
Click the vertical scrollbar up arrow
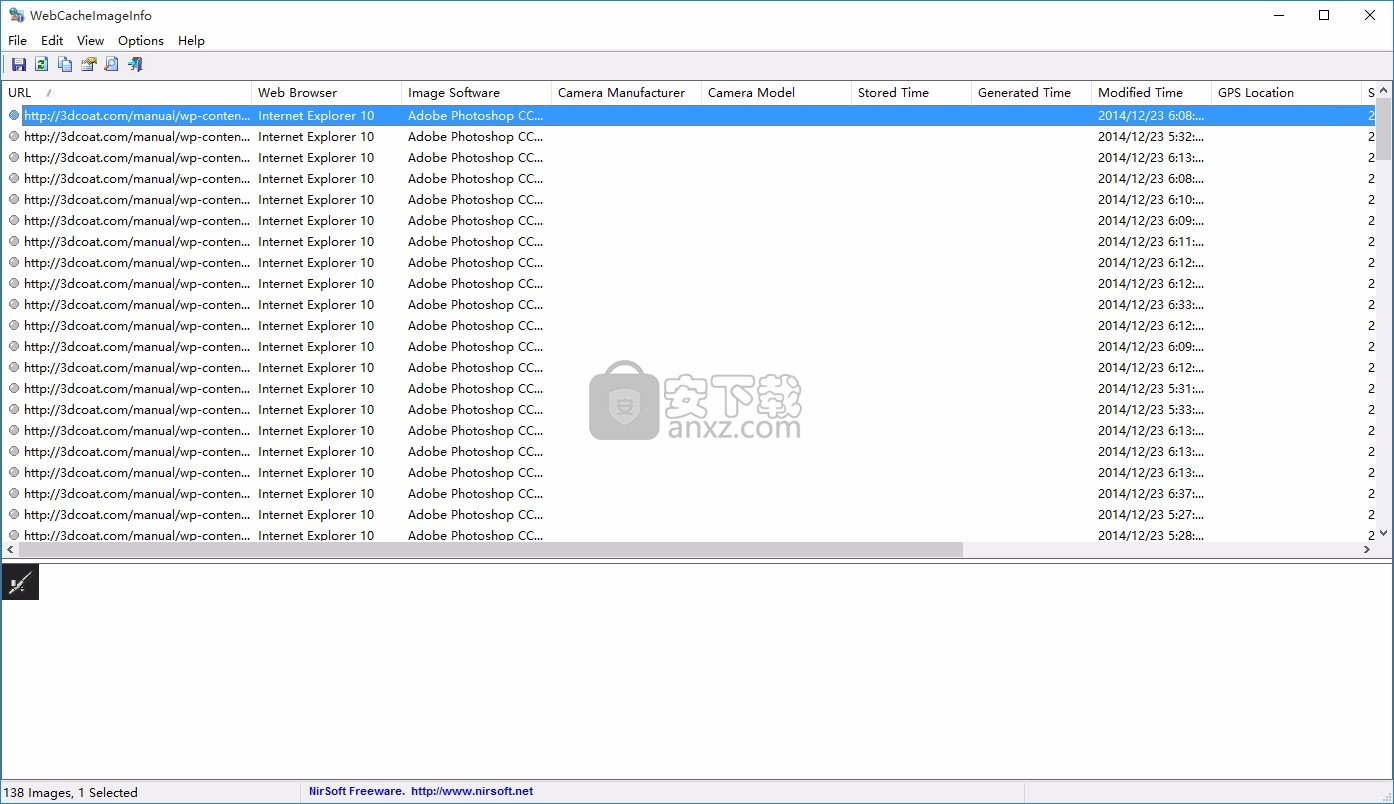pyautogui.click(x=1384, y=90)
